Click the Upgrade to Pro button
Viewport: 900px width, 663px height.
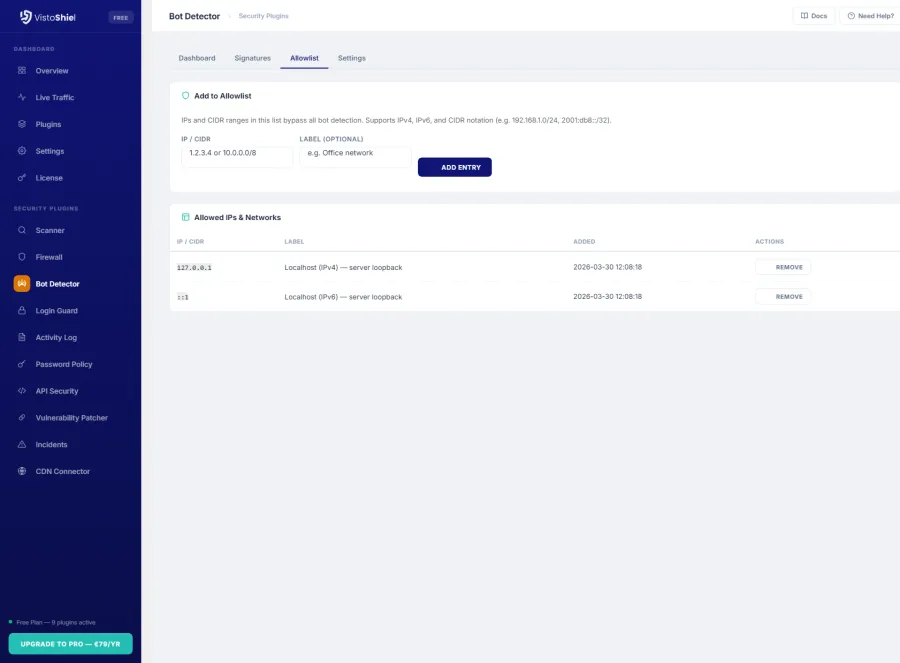pos(70,643)
